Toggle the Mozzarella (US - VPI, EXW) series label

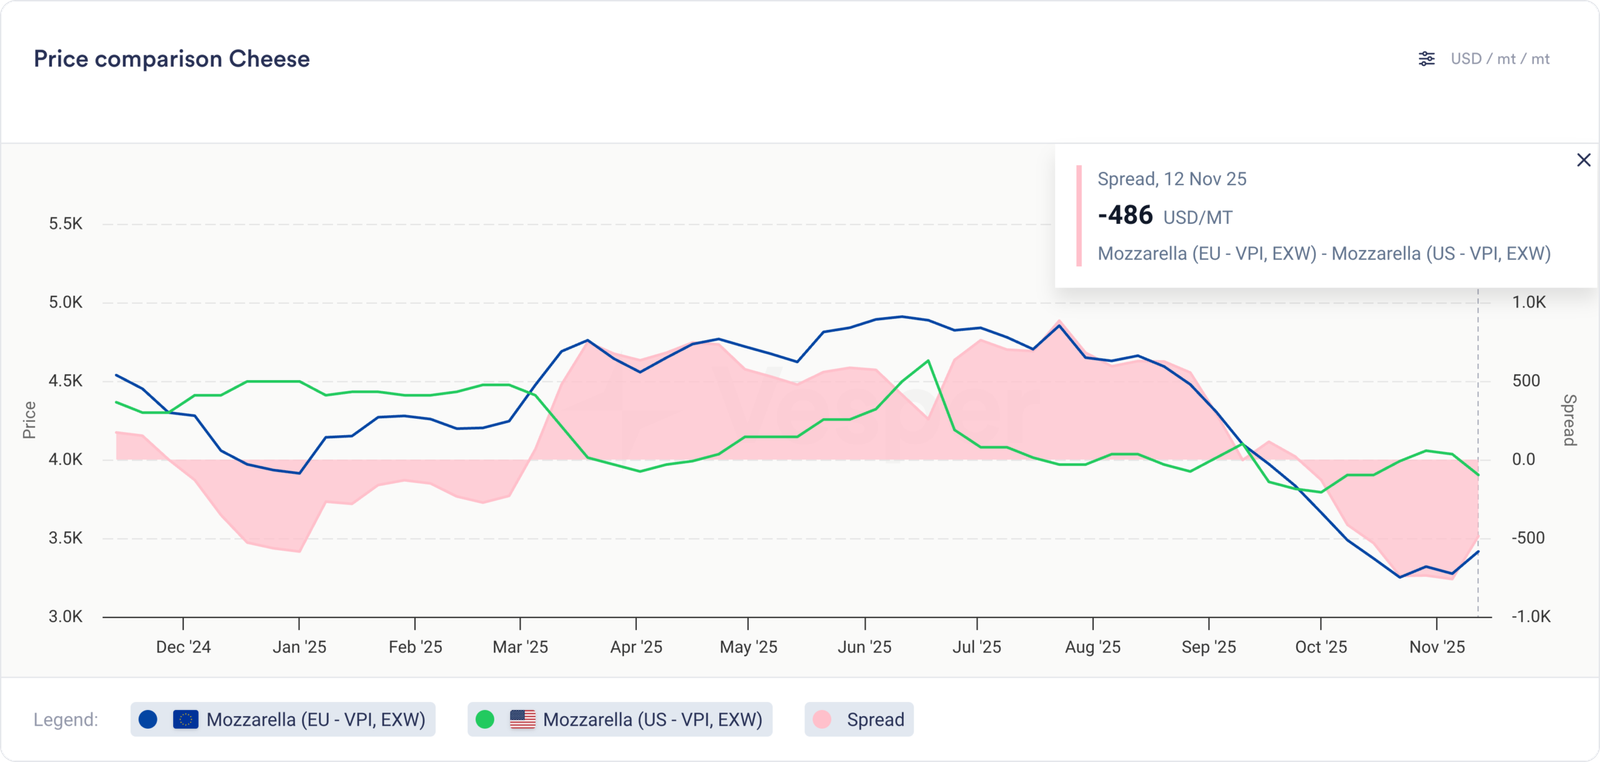(x=652, y=720)
